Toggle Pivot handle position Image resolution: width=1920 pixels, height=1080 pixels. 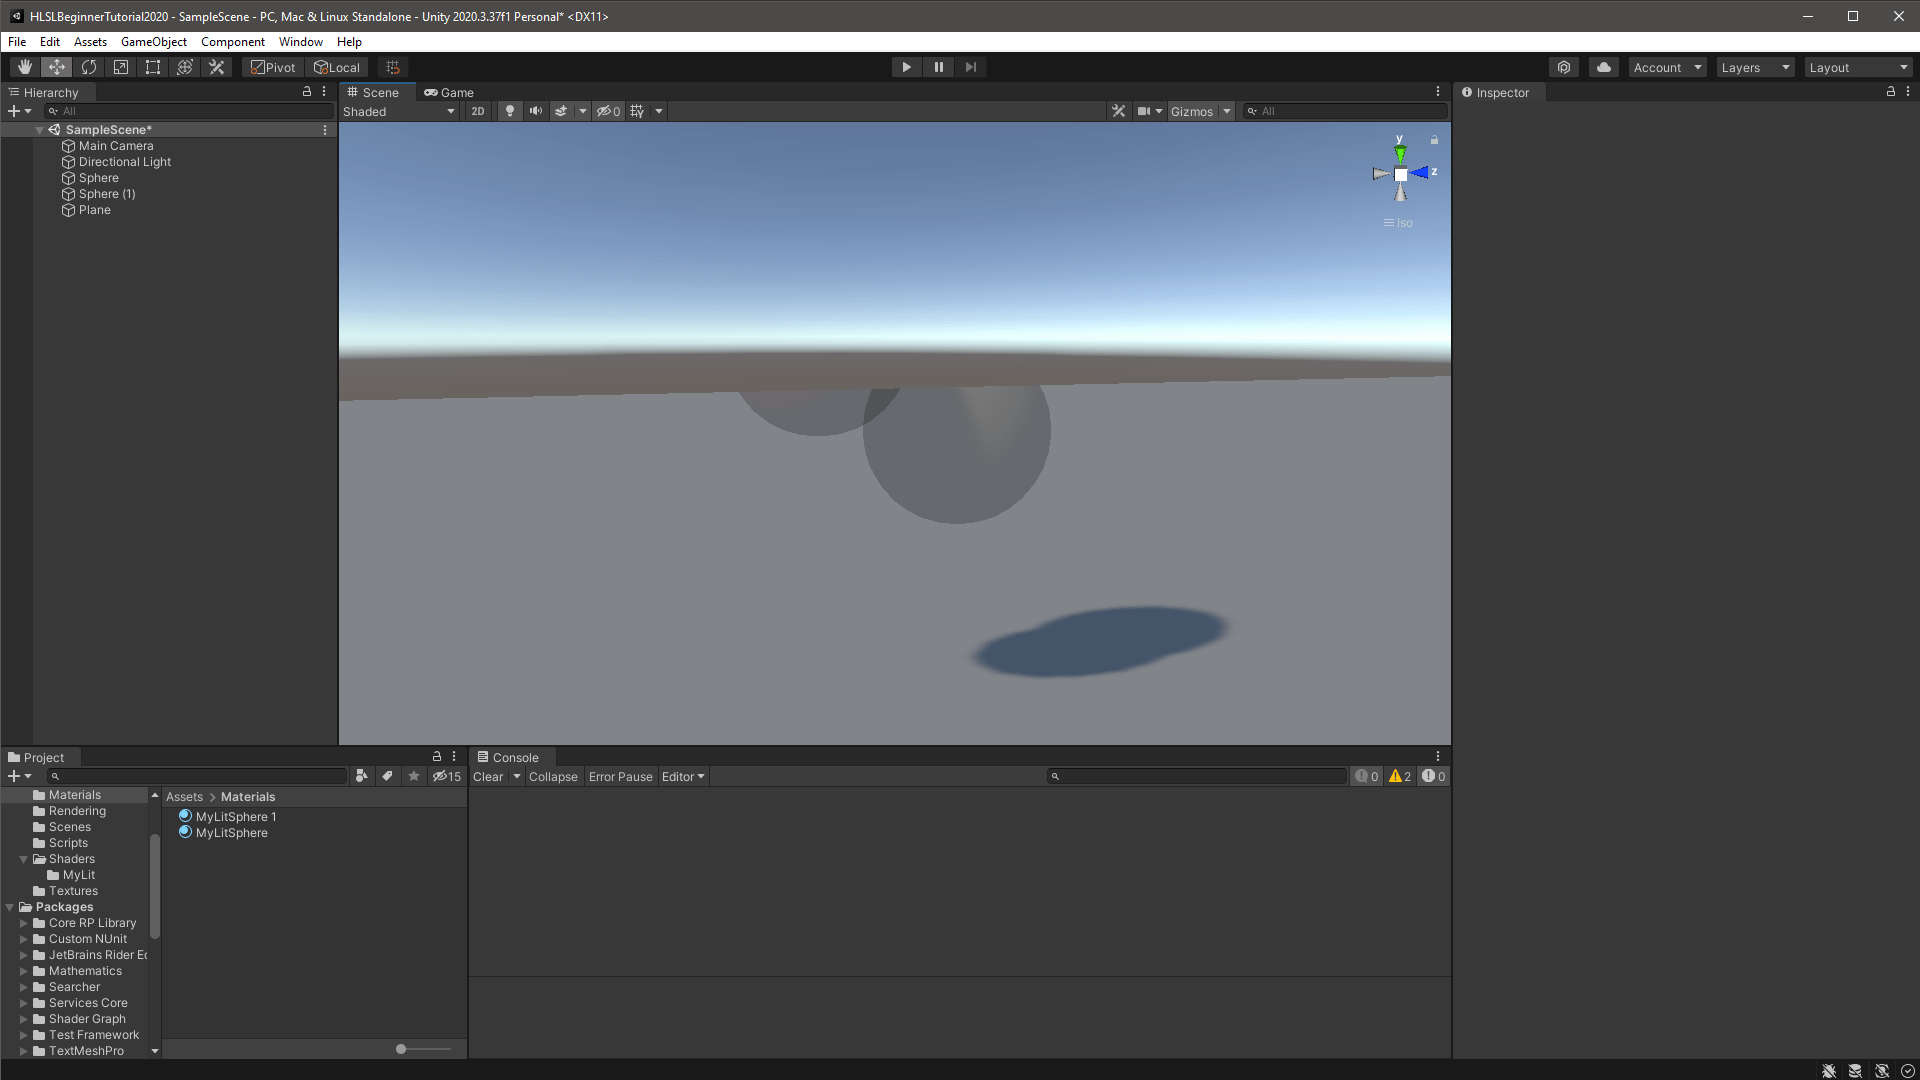[x=273, y=67]
